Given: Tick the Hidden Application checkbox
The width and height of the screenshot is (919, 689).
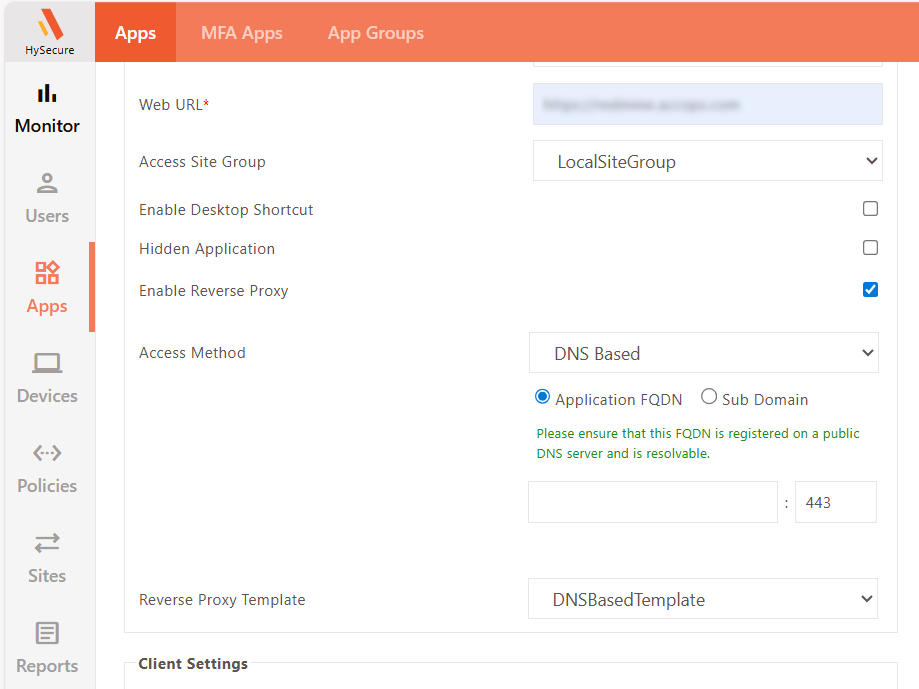Looking at the screenshot, I should coord(870,248).
